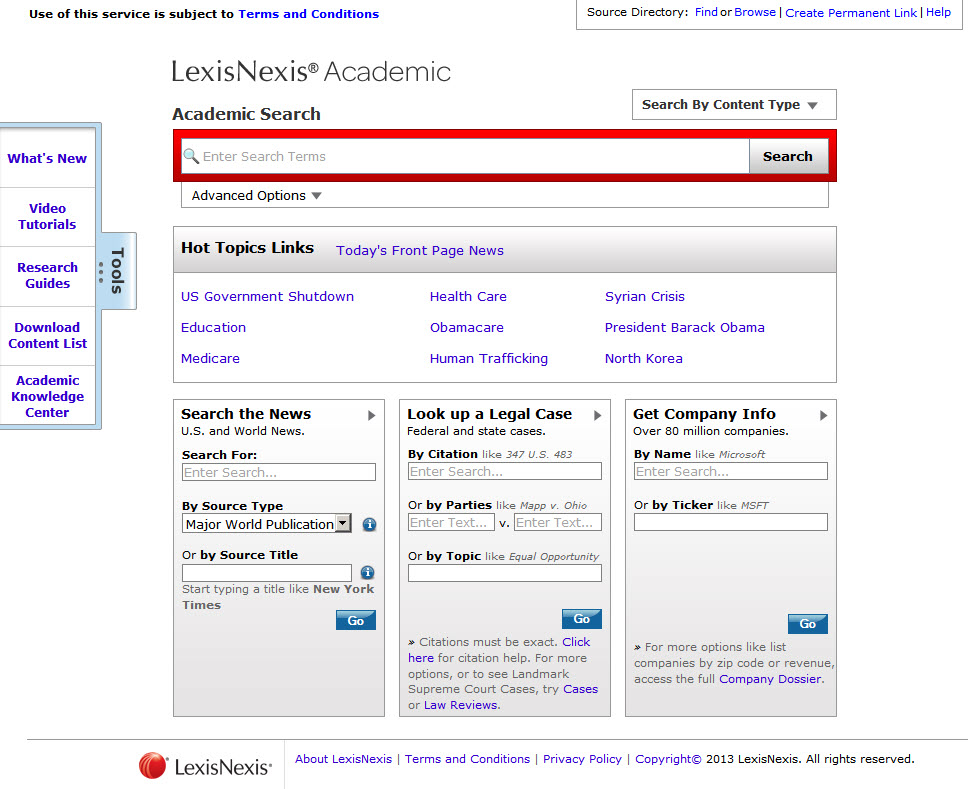
Task: Open the Education hot topic
Action: coord(214,327)
